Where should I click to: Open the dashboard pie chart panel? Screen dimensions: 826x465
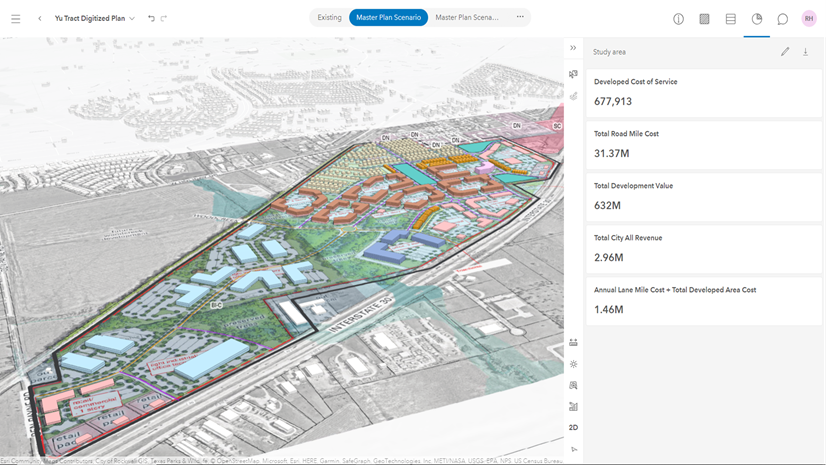pyautogui.click(x=757, y=19)
